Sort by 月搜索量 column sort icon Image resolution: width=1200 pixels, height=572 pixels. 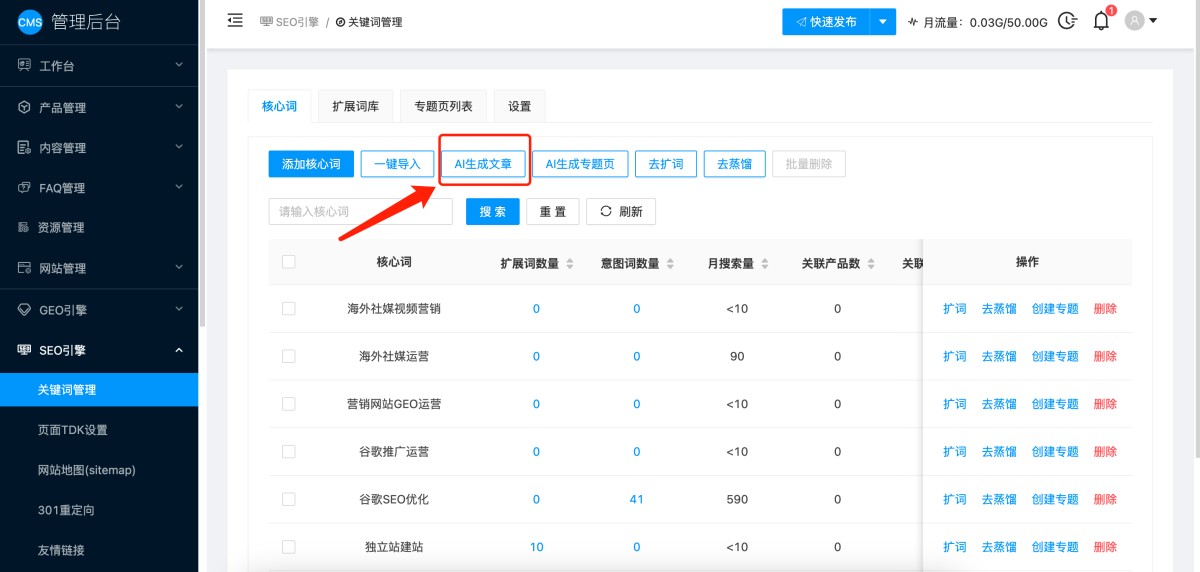pos(765,264)
